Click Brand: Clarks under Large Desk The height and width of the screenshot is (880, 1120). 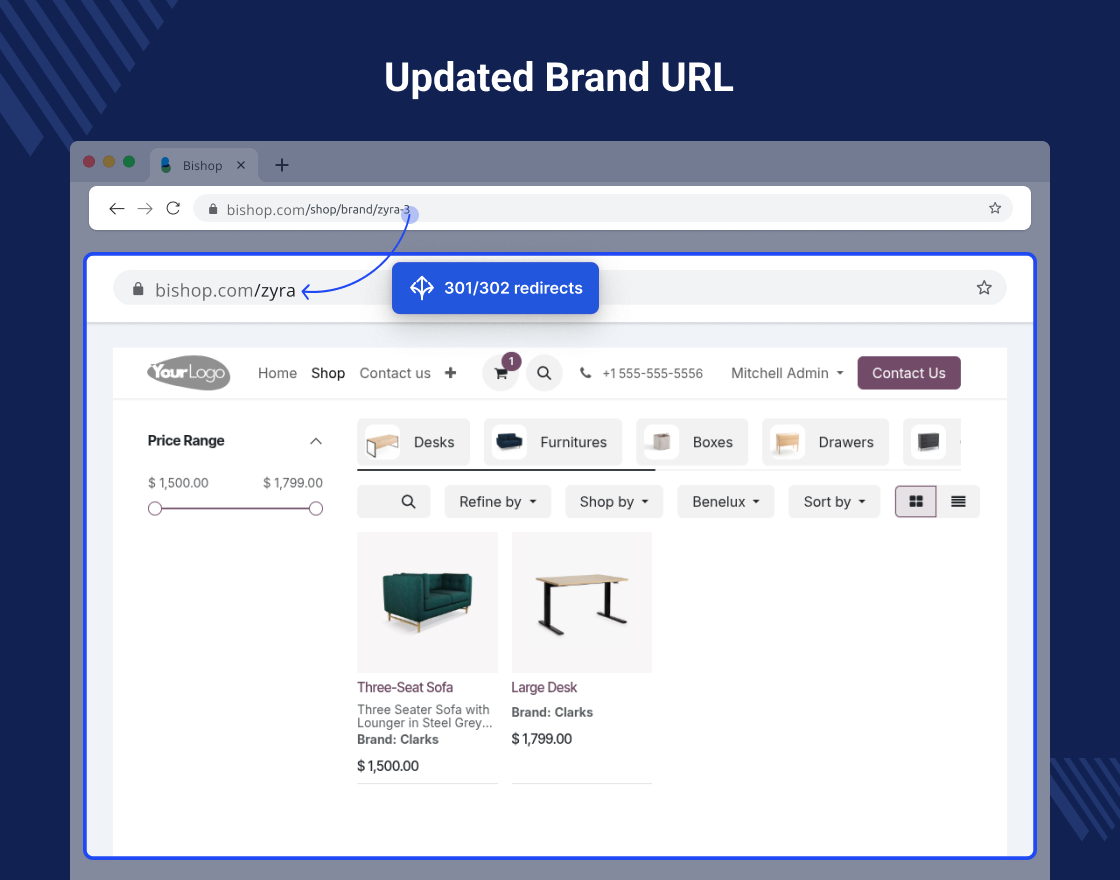[x=552, y=712]
